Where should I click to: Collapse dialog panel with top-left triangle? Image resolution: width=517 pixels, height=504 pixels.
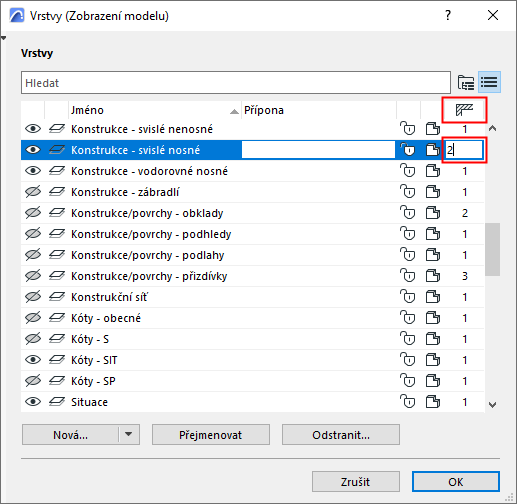(3, 38)
